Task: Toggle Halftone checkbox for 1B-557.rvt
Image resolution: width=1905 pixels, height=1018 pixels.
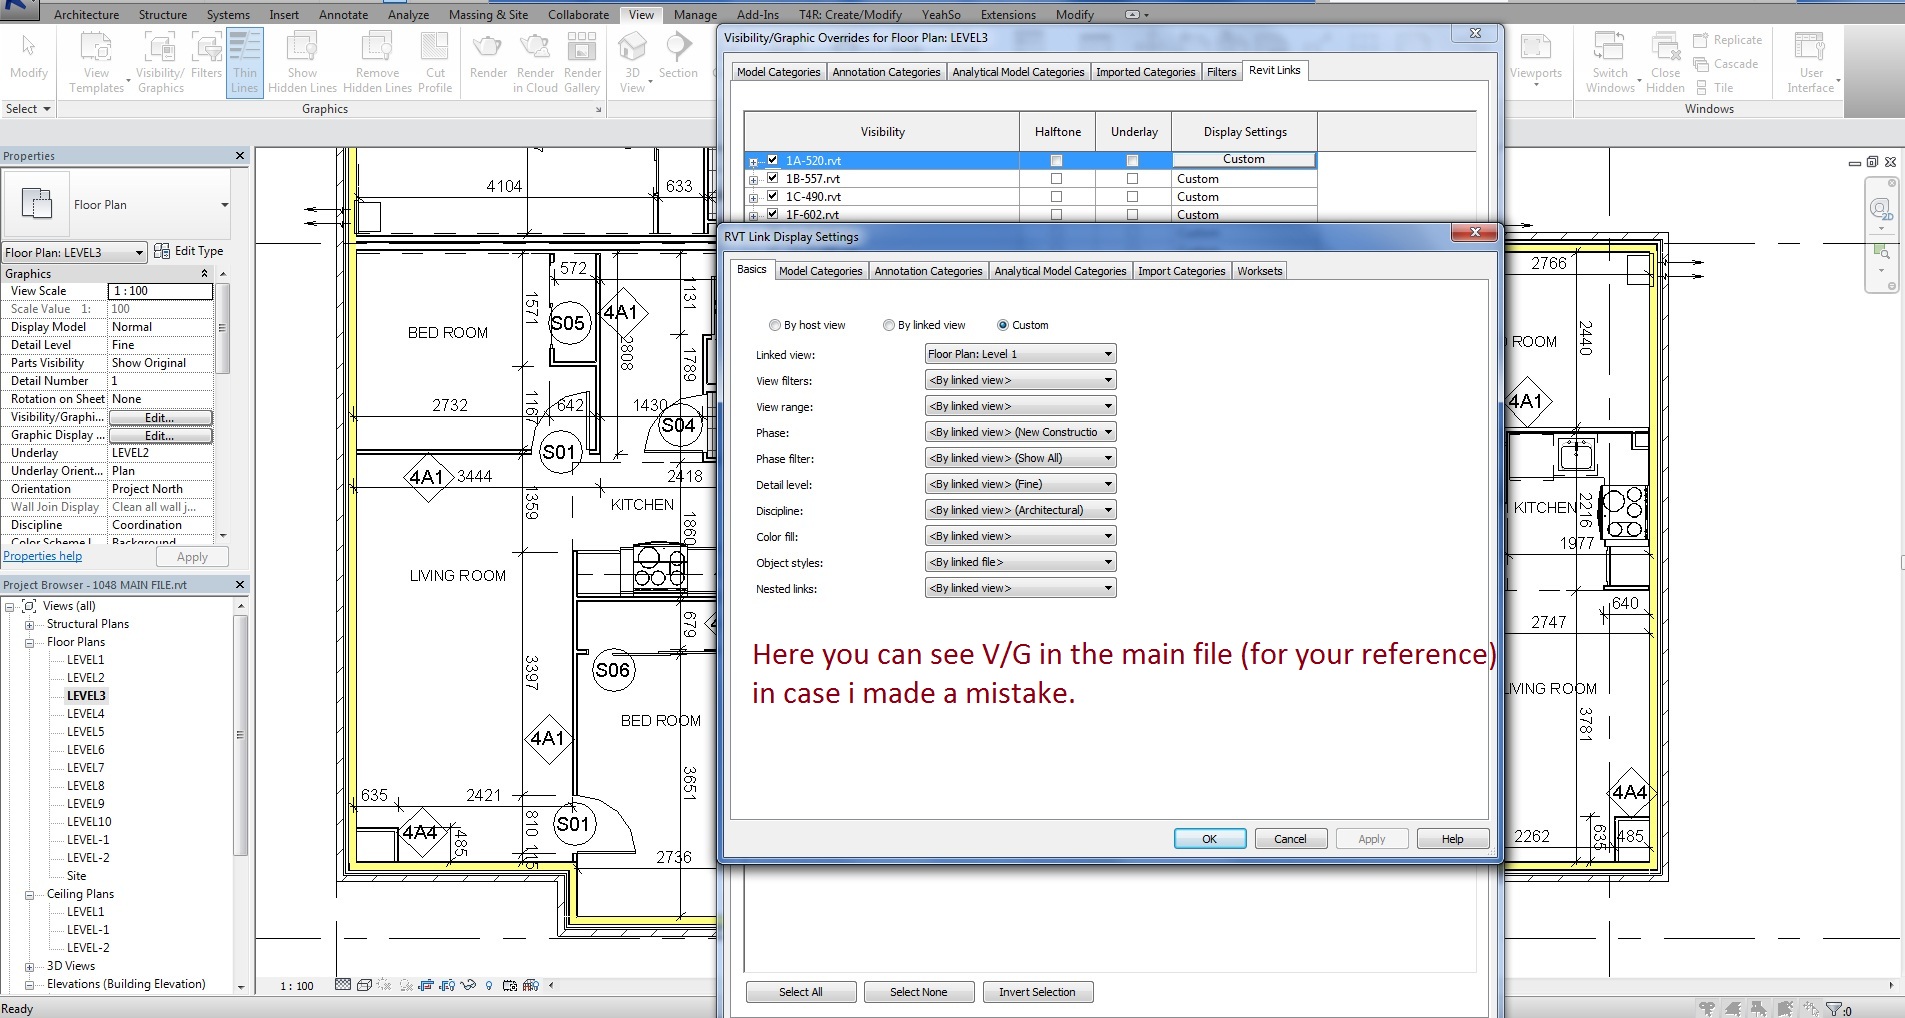Action: pos(1057,179)
